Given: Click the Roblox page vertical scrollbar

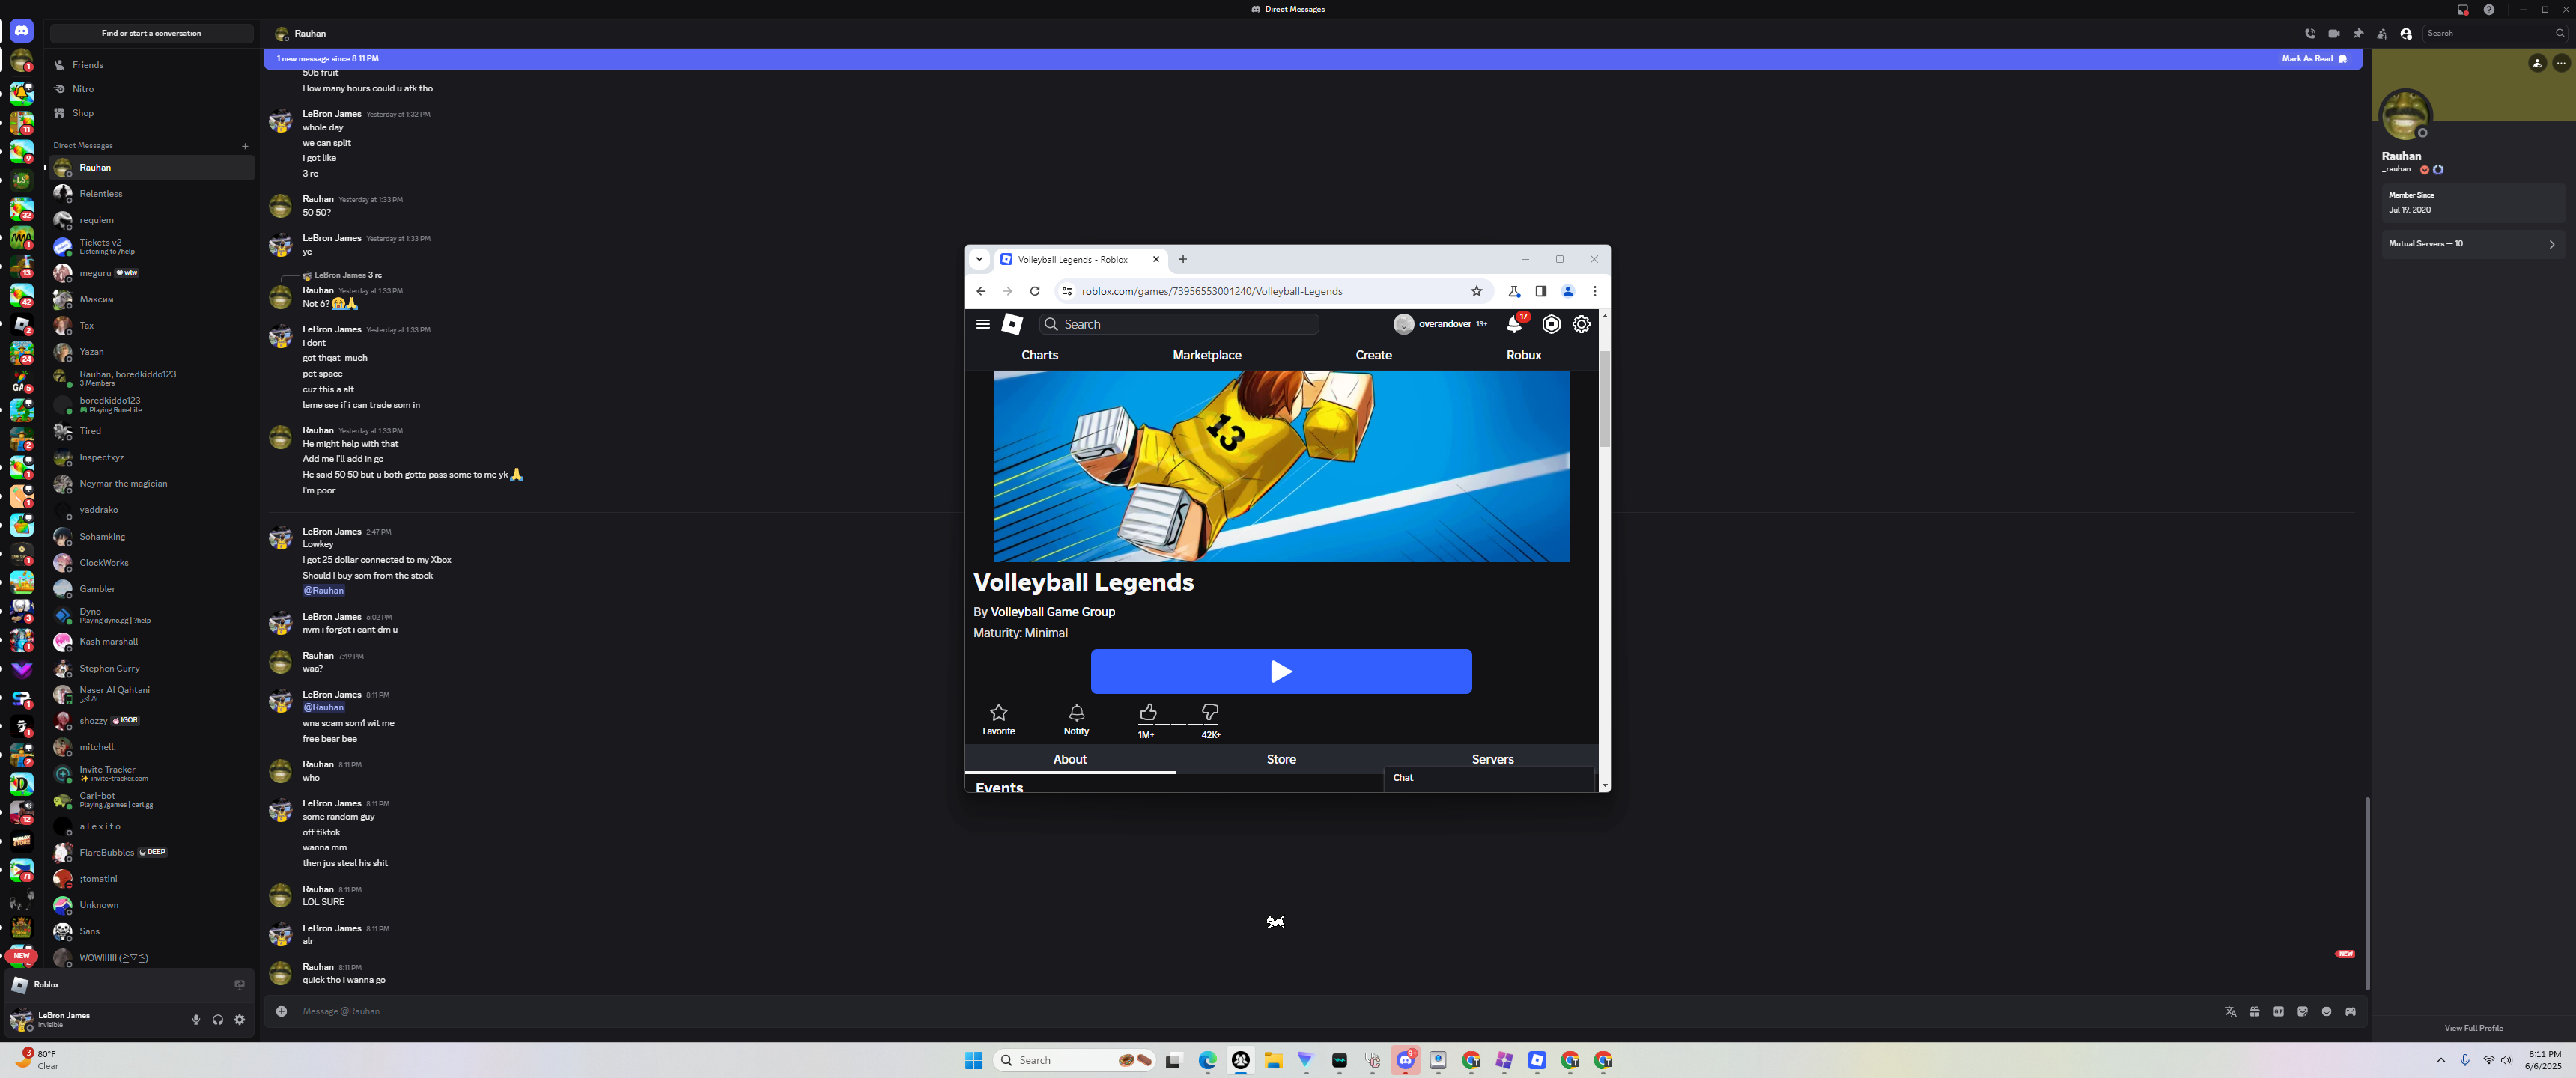Looking at the screenshot, I should point(1604,398).
